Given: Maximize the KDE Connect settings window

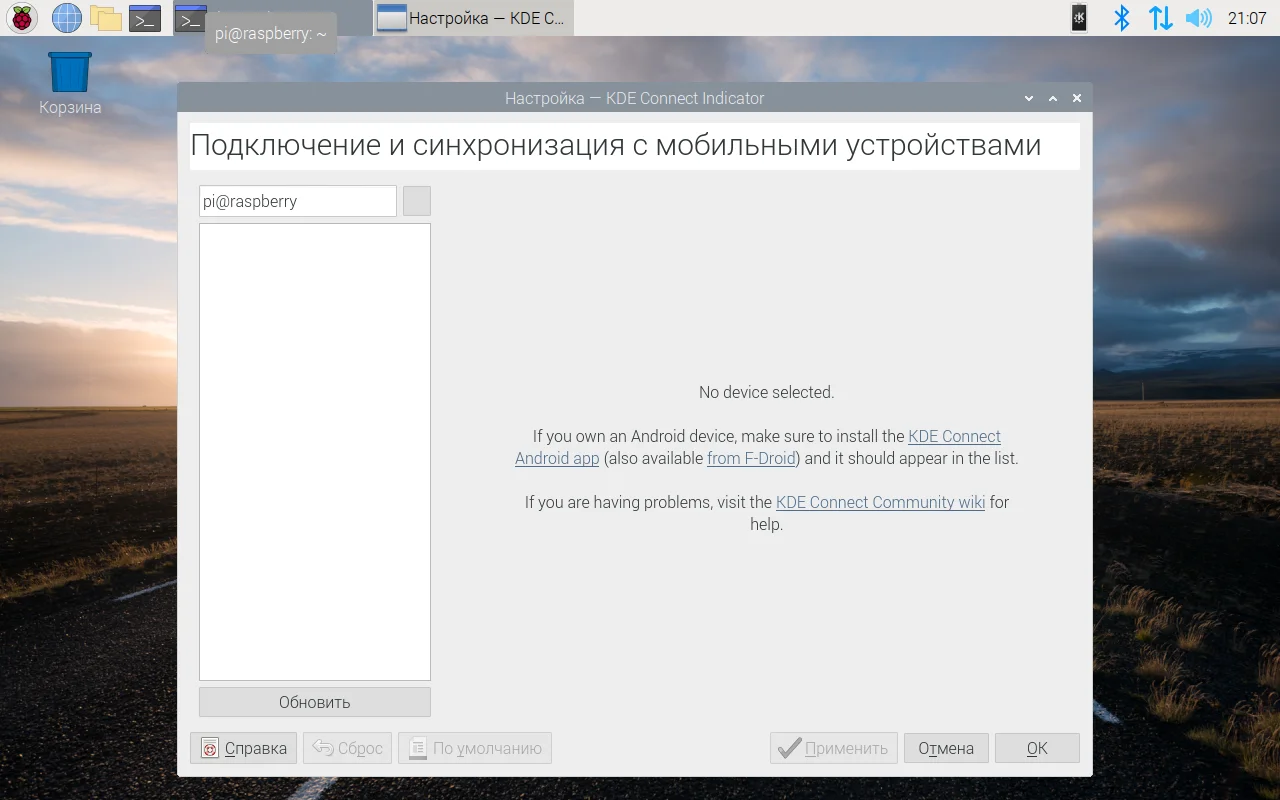Looking at the screenshot, I should [x=1053, y=98].
